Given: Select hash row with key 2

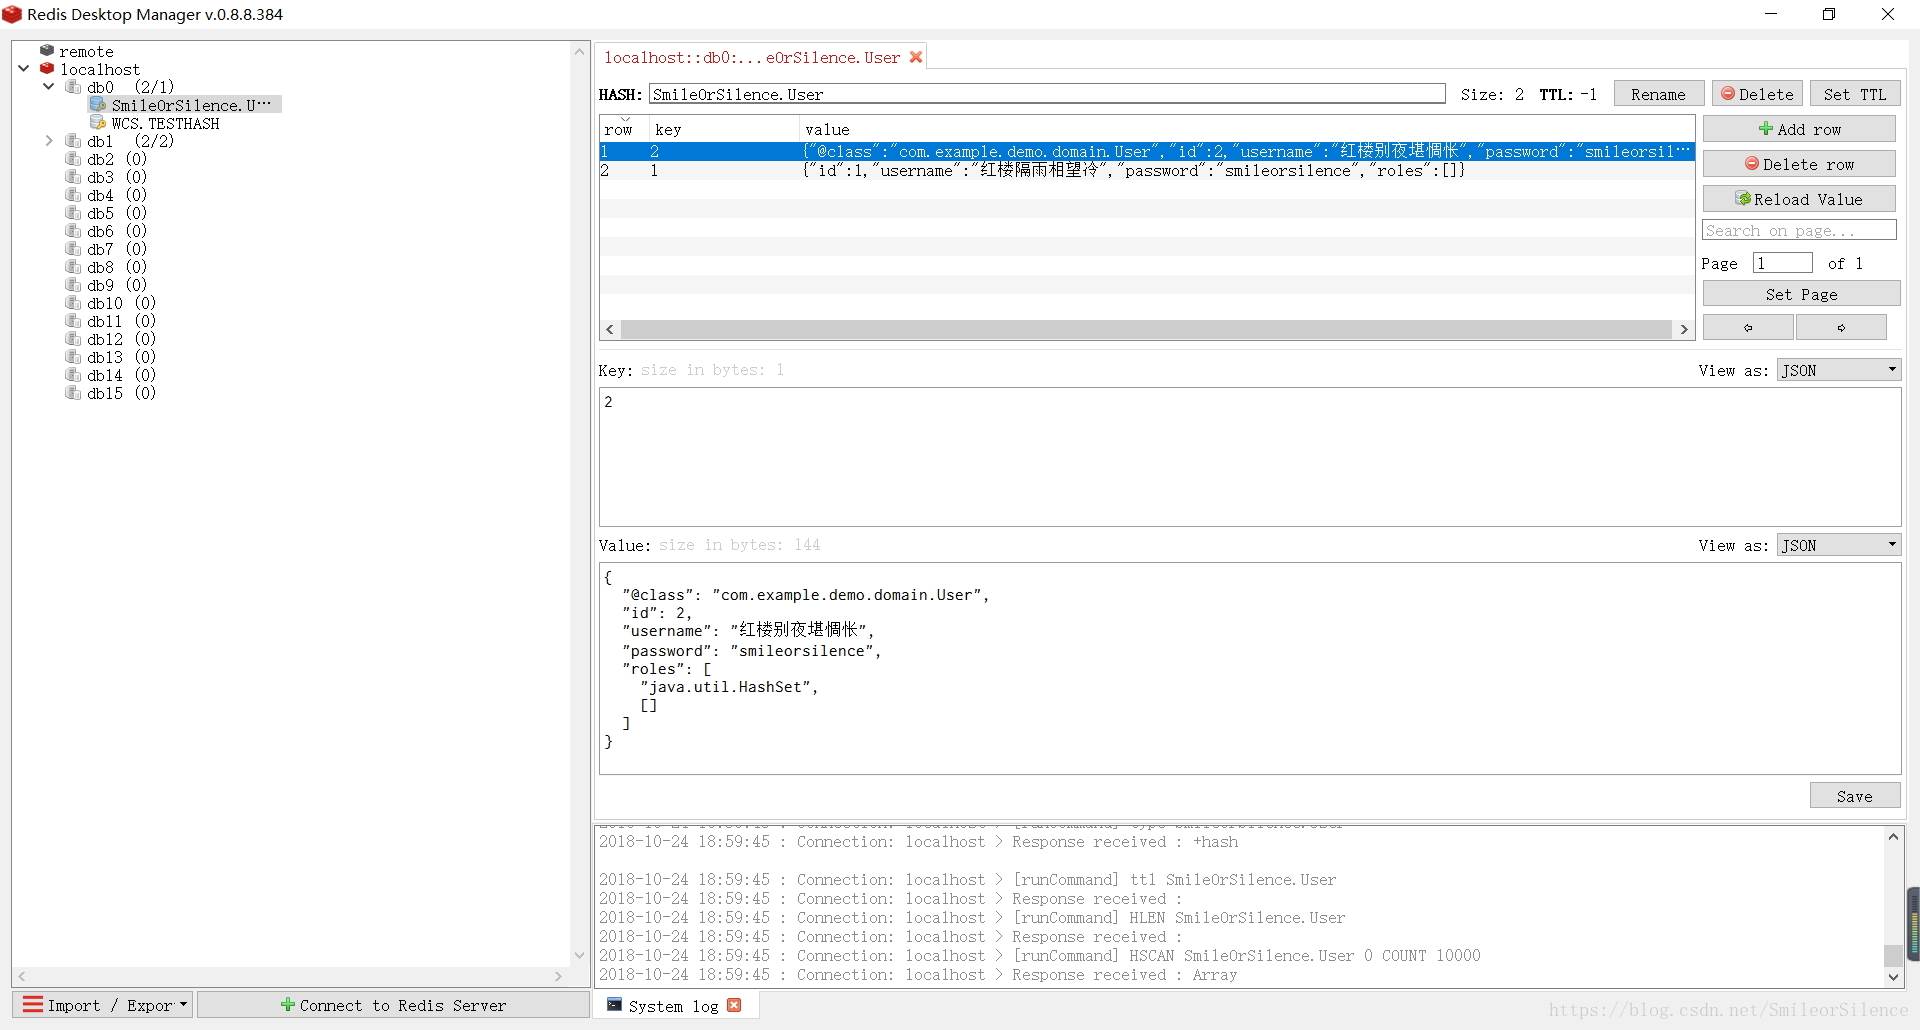Looking at the screenshot, I should (1146, 152).
